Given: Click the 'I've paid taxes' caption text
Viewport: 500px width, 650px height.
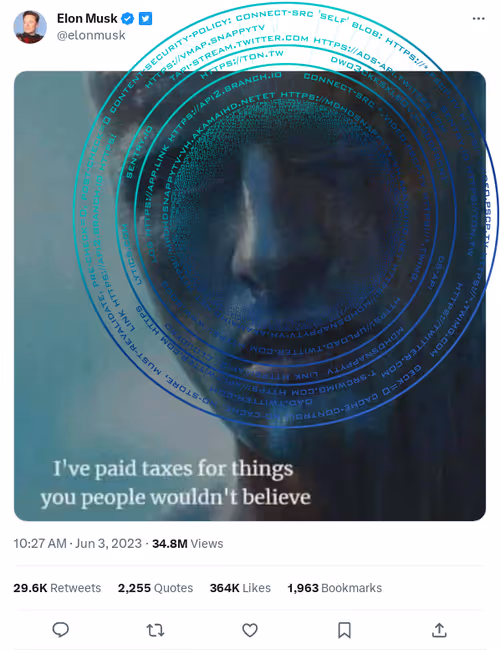Looking at the screenshot, I should (x=176, y=483).
